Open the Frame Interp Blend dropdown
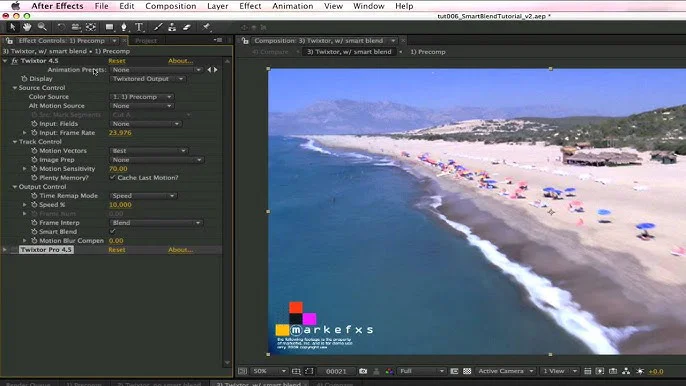 156,223
